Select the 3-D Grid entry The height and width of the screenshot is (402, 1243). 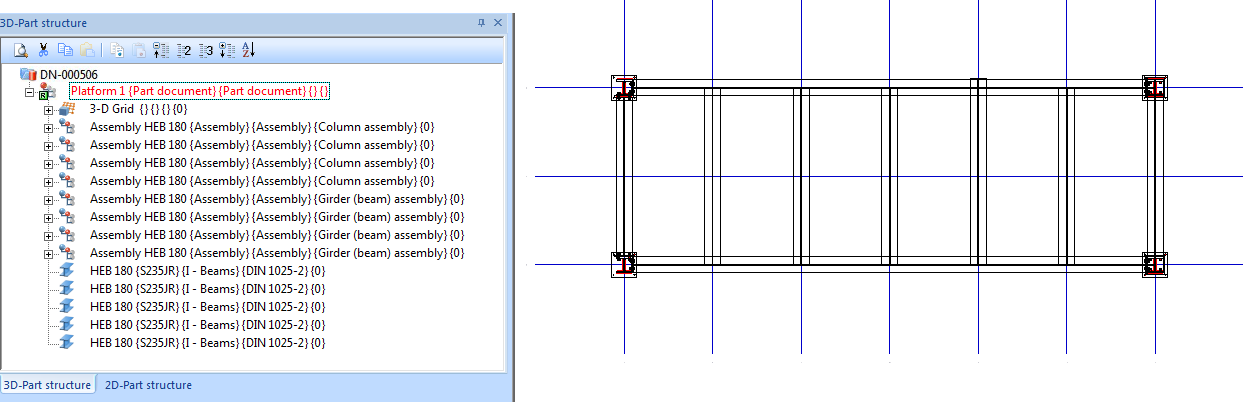pyautogui.click(x=138, y=109)
